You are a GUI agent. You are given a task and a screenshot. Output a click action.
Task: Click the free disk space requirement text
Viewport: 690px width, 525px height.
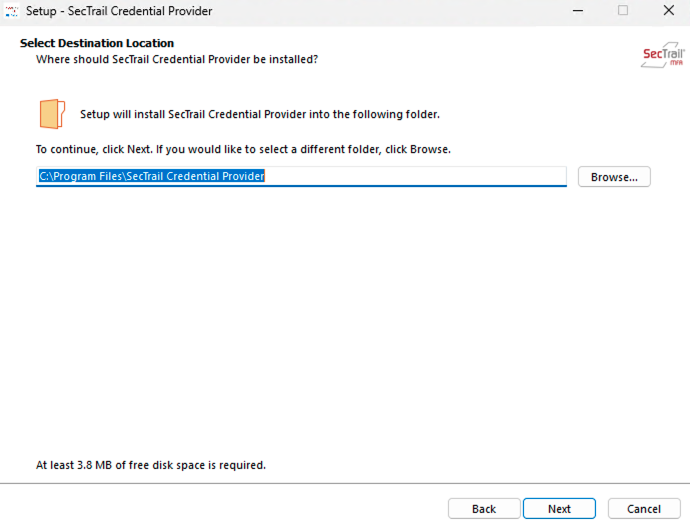point(151,465)
